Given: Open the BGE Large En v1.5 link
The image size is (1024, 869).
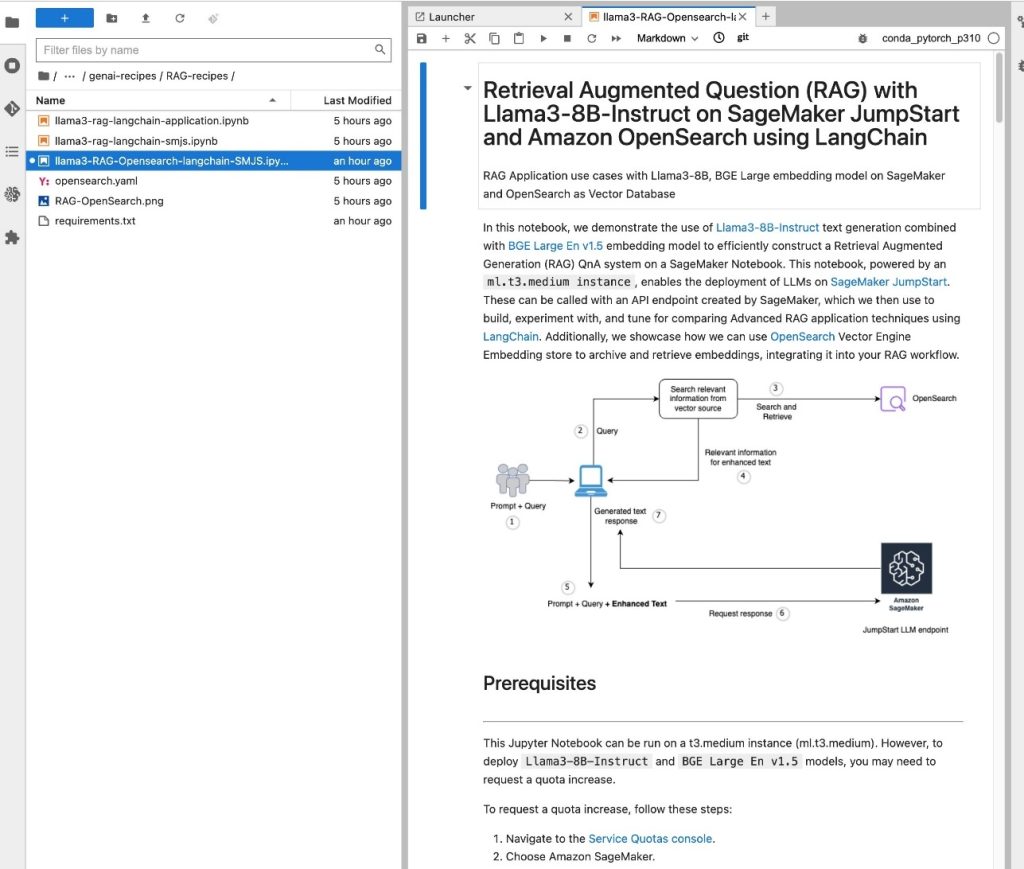Looking at the screenshot, I should (555, 245).
